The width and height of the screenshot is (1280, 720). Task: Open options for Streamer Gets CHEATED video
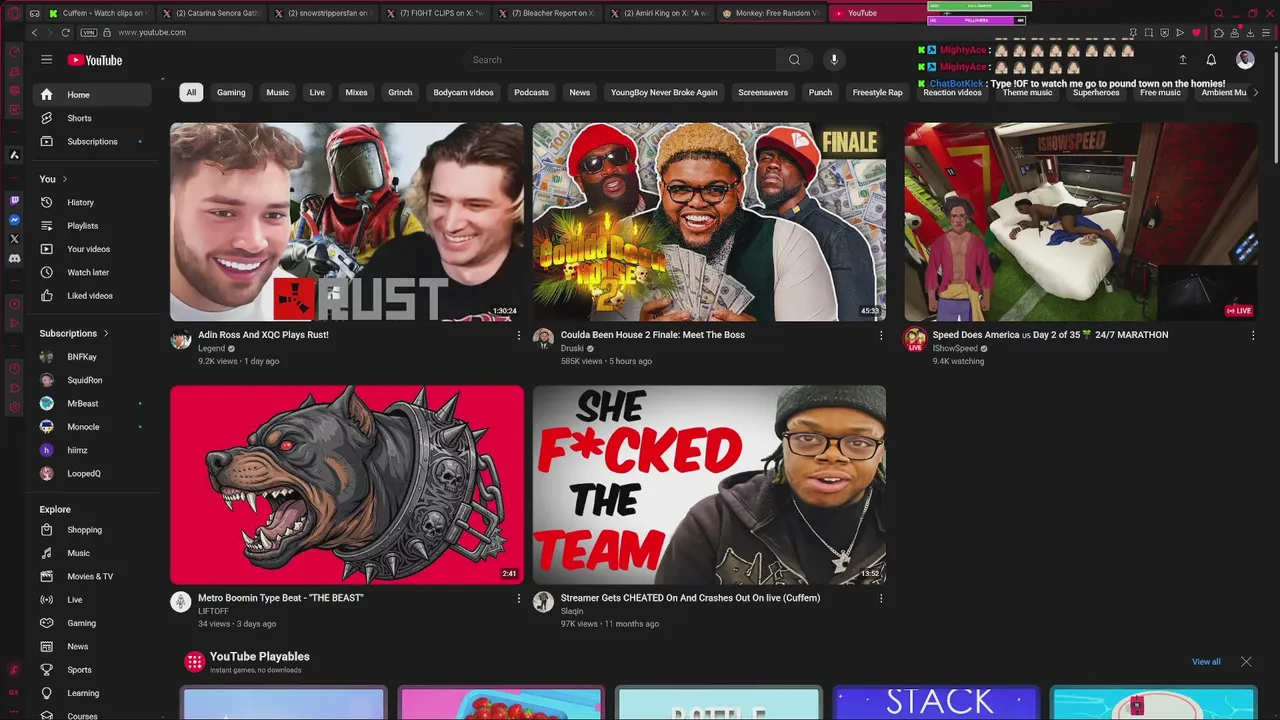pyautogui.click(x=881, y=599)
